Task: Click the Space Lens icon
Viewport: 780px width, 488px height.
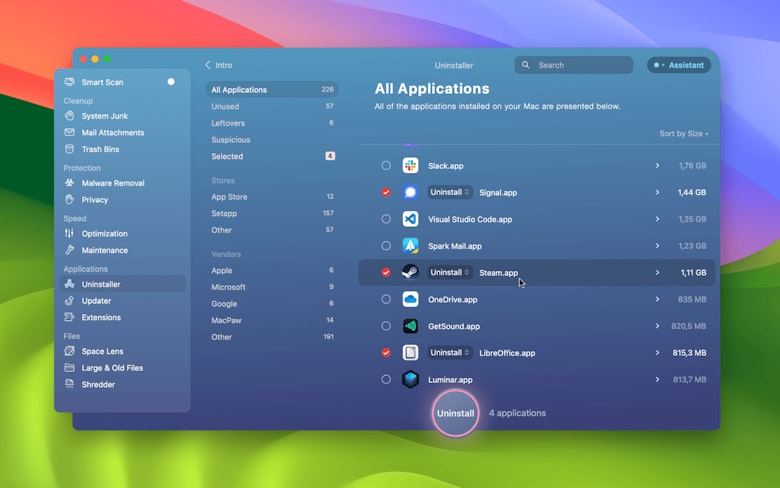Action: (70, 351)
